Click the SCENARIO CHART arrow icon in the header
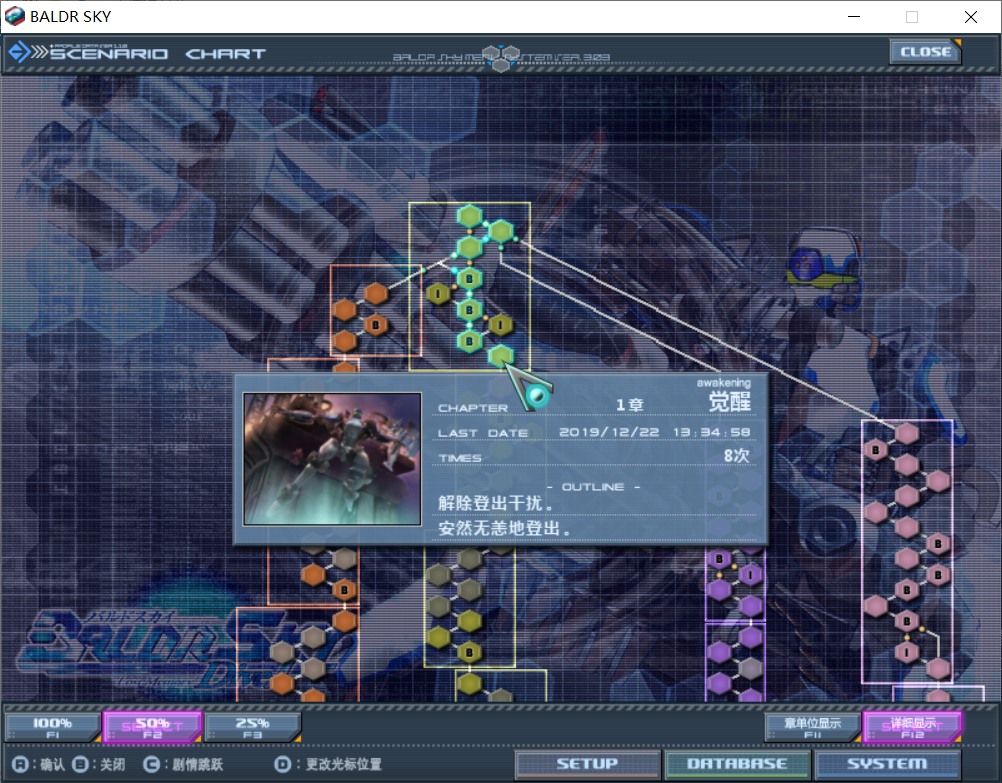The height and width of the screenshot is (783, 1002). pos(20,52)
